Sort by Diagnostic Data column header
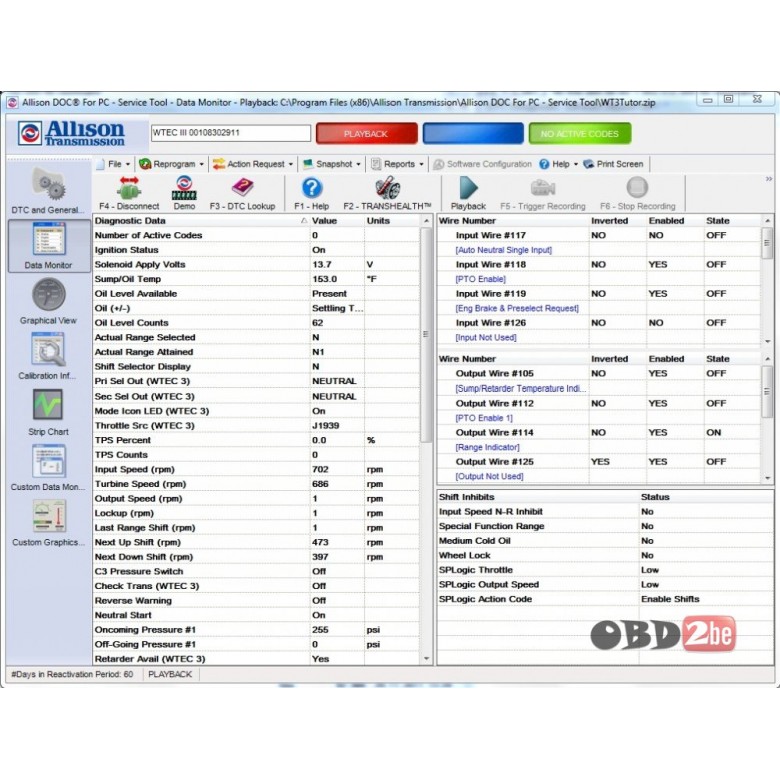Viewport: 780px width, 780px height. click(201, 220)
